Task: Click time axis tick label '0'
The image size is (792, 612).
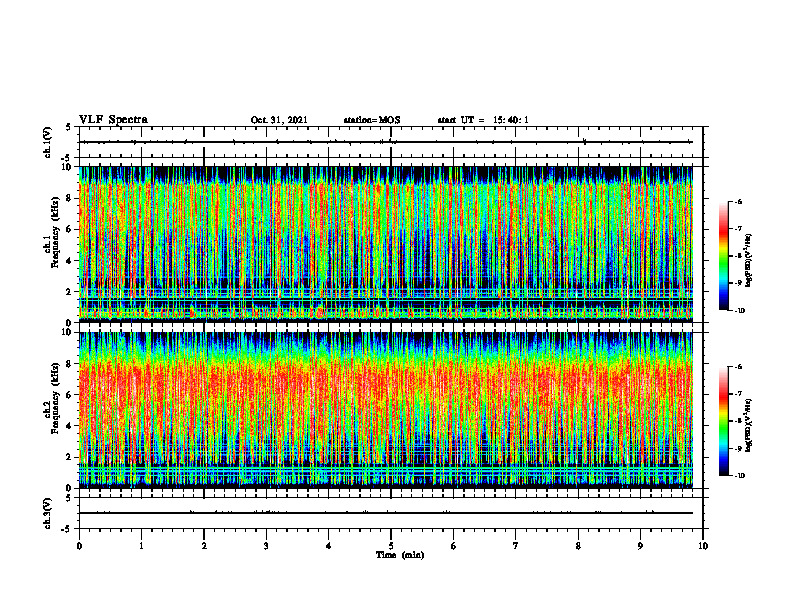Action: click(79, 546)
